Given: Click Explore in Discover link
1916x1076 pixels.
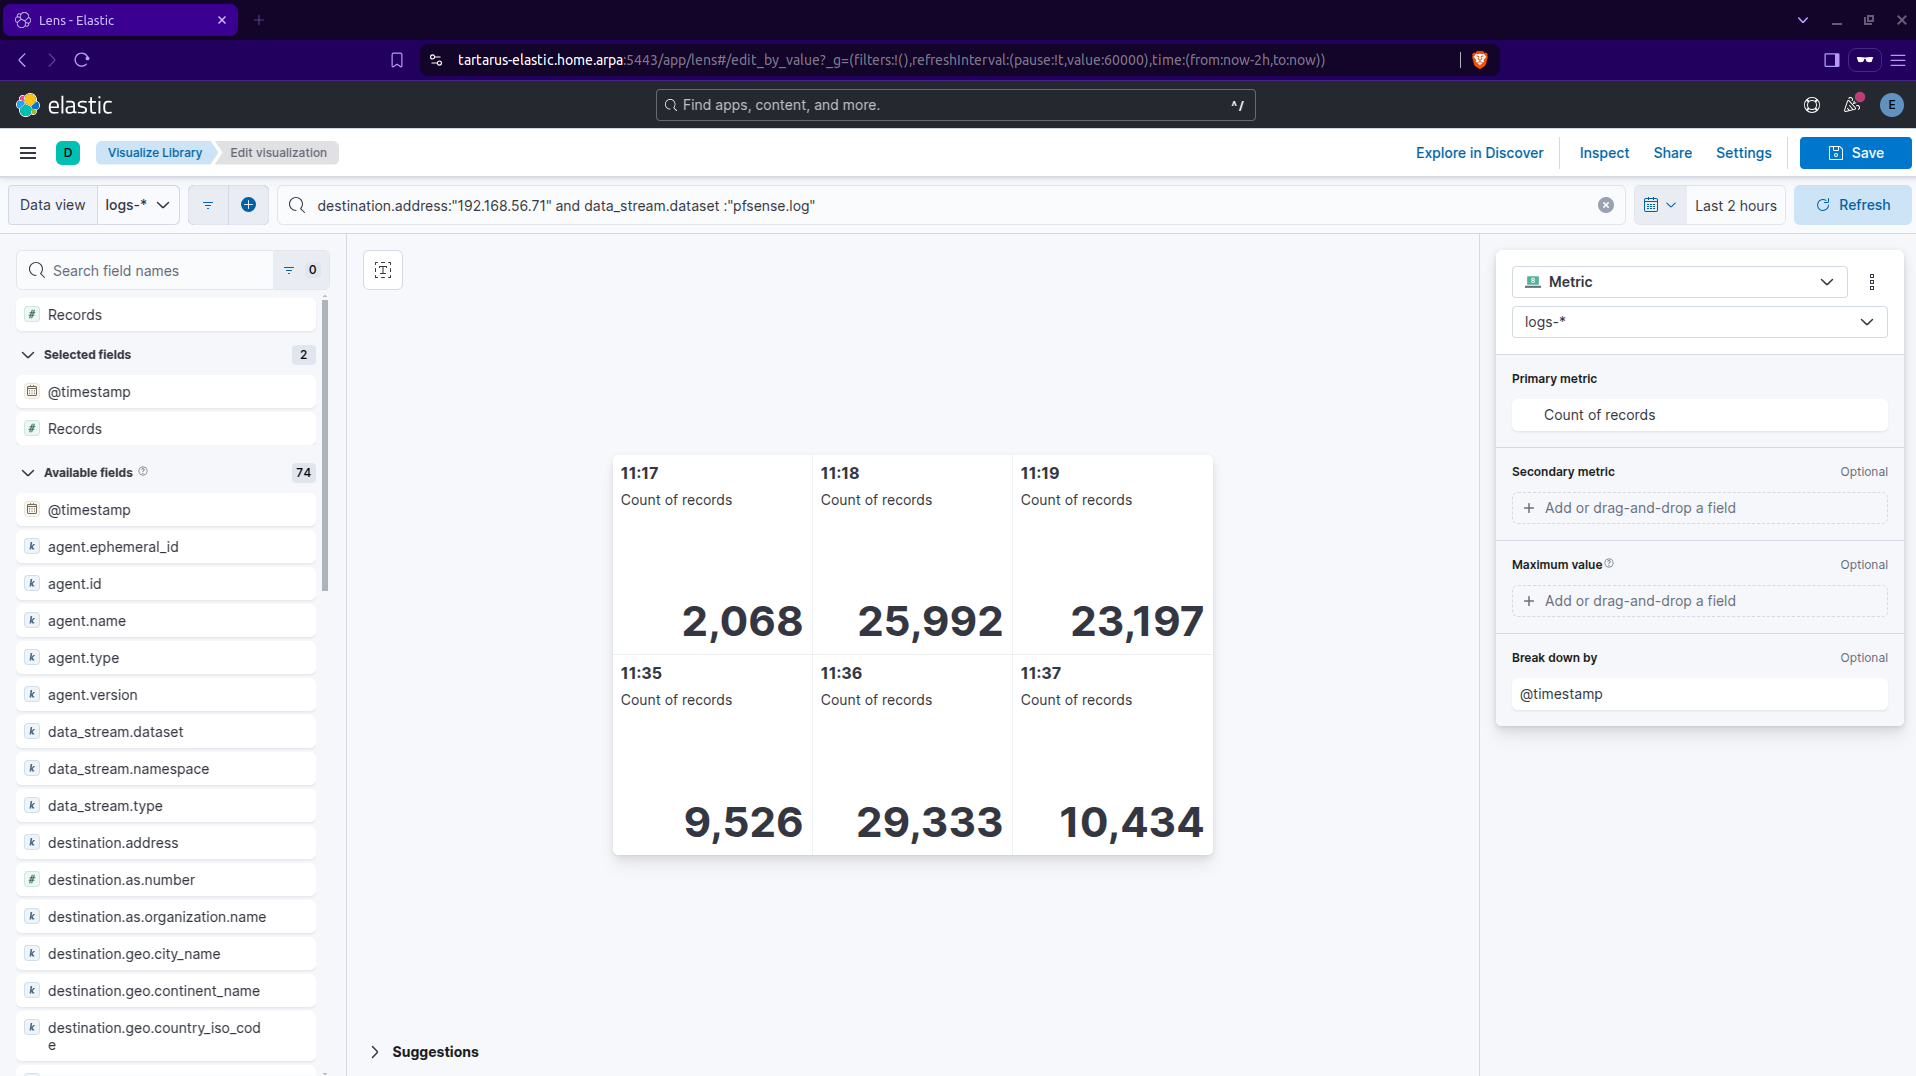Looking at the screenshot, I should [1479, 153].
